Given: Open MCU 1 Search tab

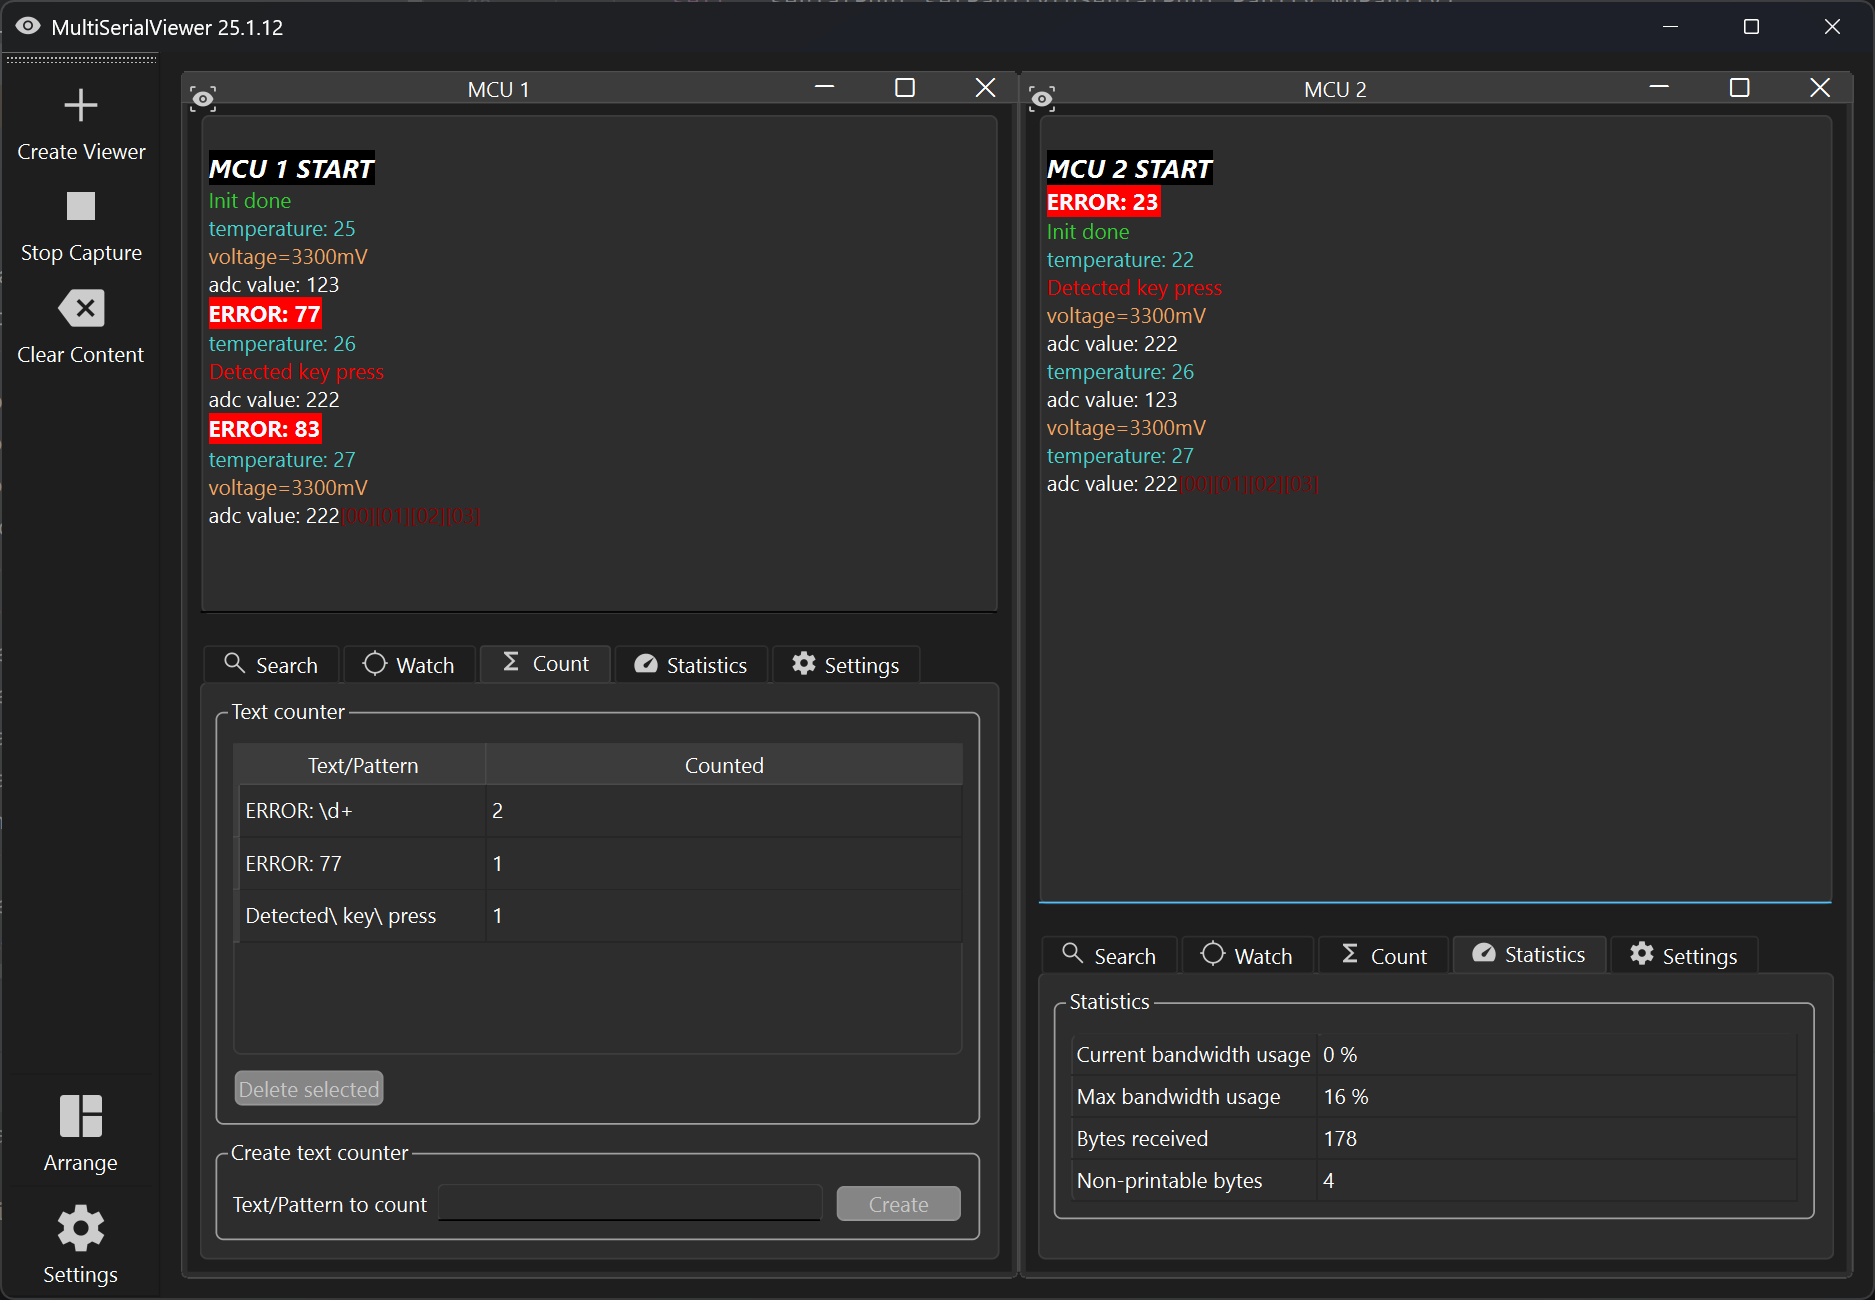Looking at the screenshot, I should pyautogui.click(x=272, y=665).
